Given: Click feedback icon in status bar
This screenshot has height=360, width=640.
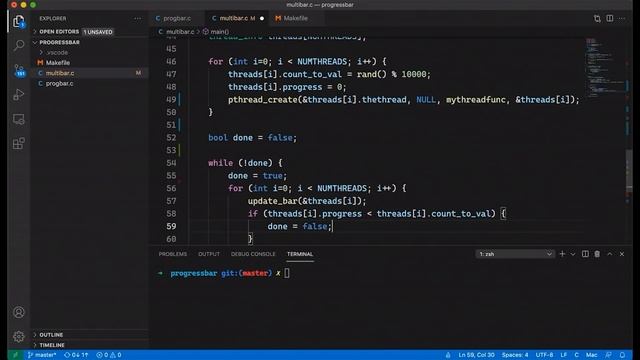Looking at the screenshot, I should click(609, 355).
